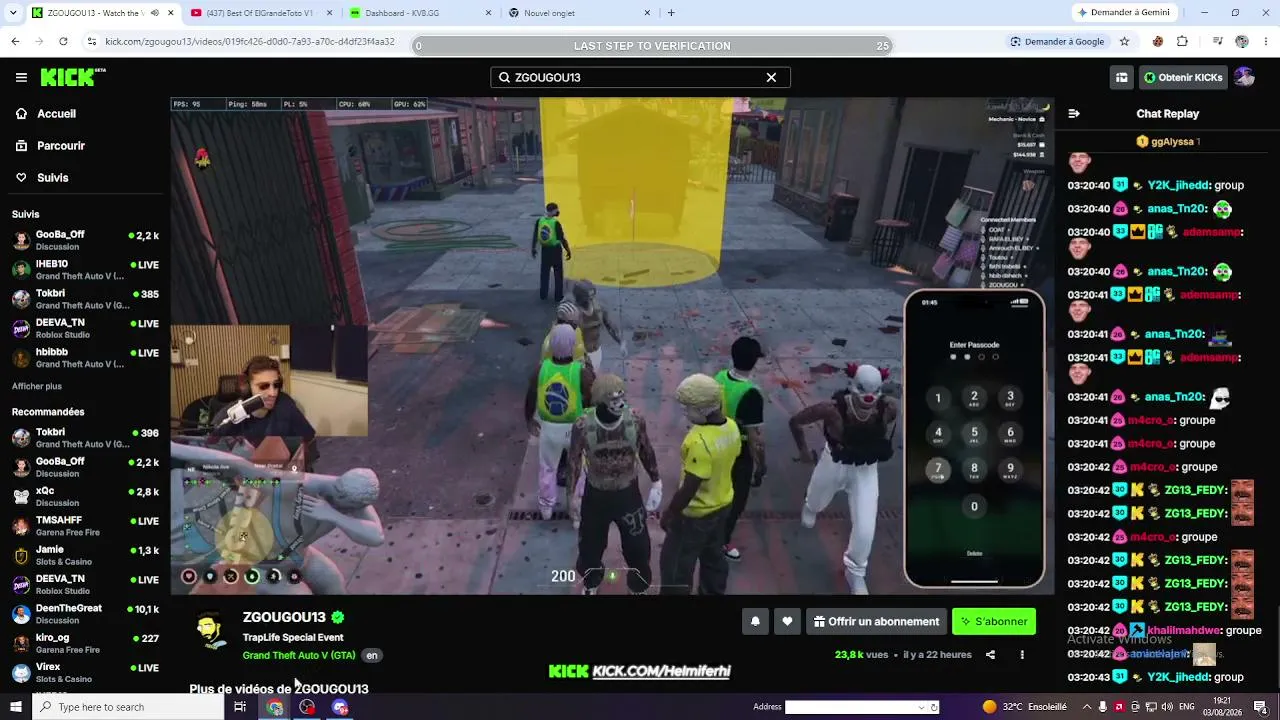Click Virex channel avatar
1280x720 pixels.
[x=21, y=672]
